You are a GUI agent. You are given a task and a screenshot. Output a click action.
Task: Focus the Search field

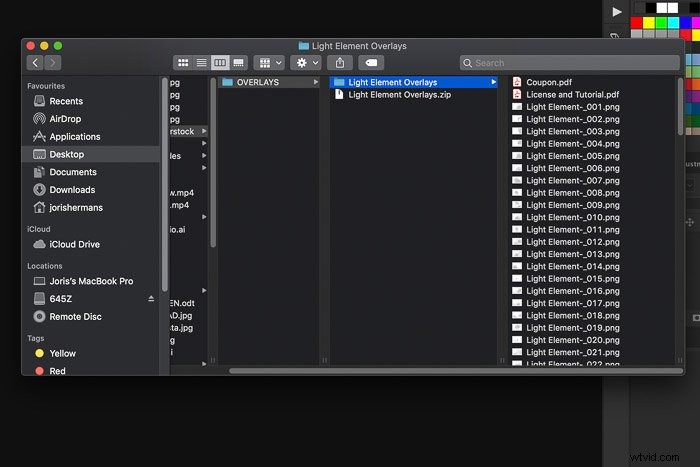tap(570, 63)
